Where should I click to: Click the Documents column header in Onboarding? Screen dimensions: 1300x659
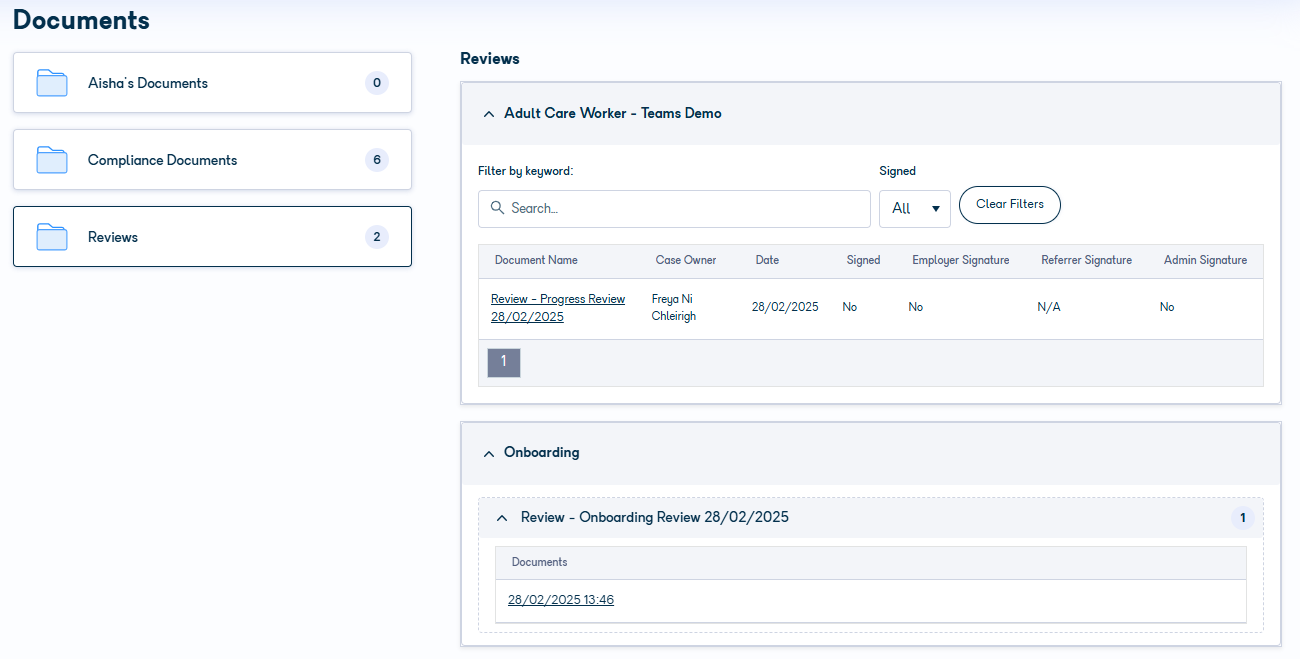point(540,562)
